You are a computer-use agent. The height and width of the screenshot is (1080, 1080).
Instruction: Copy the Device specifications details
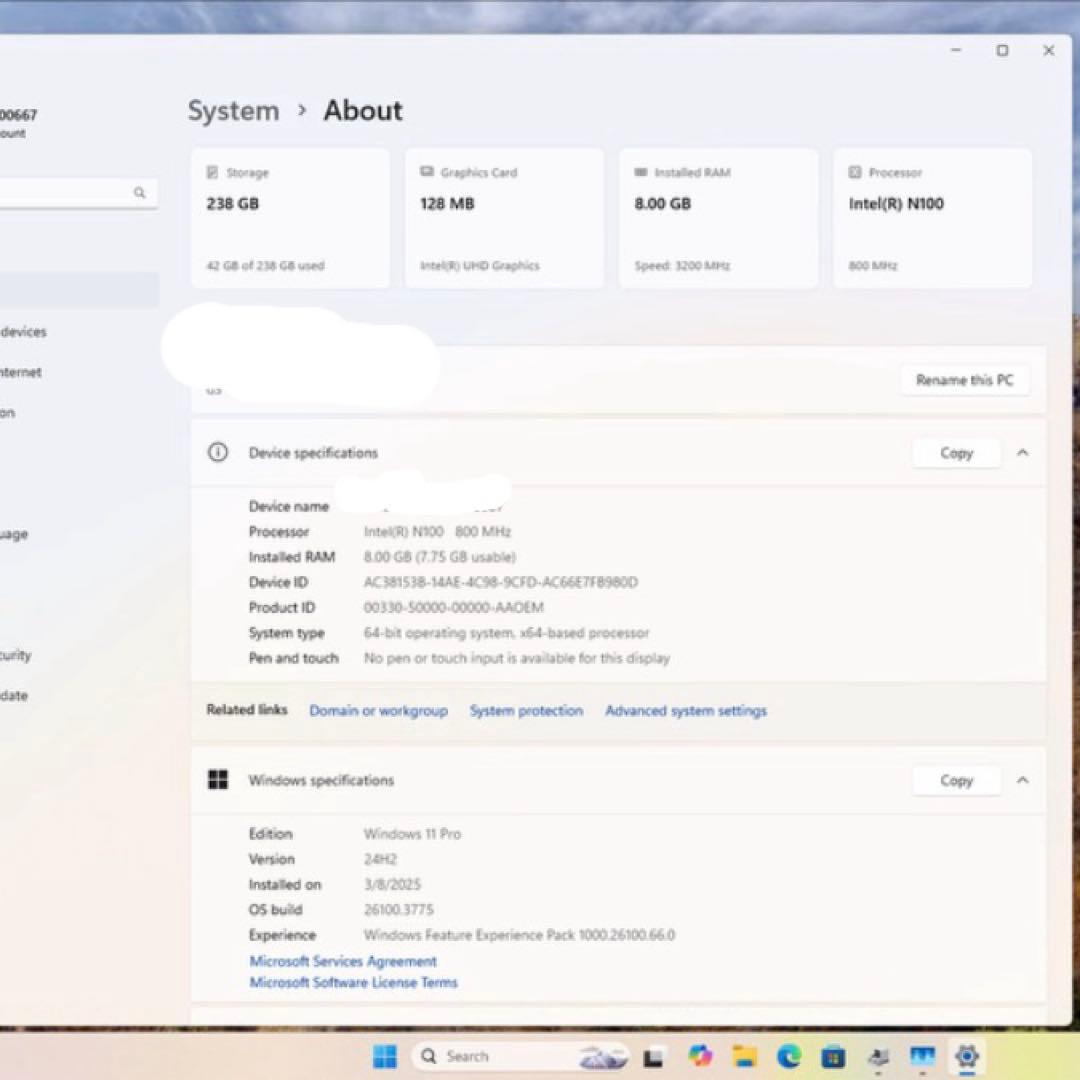click(x=955, y=452)
